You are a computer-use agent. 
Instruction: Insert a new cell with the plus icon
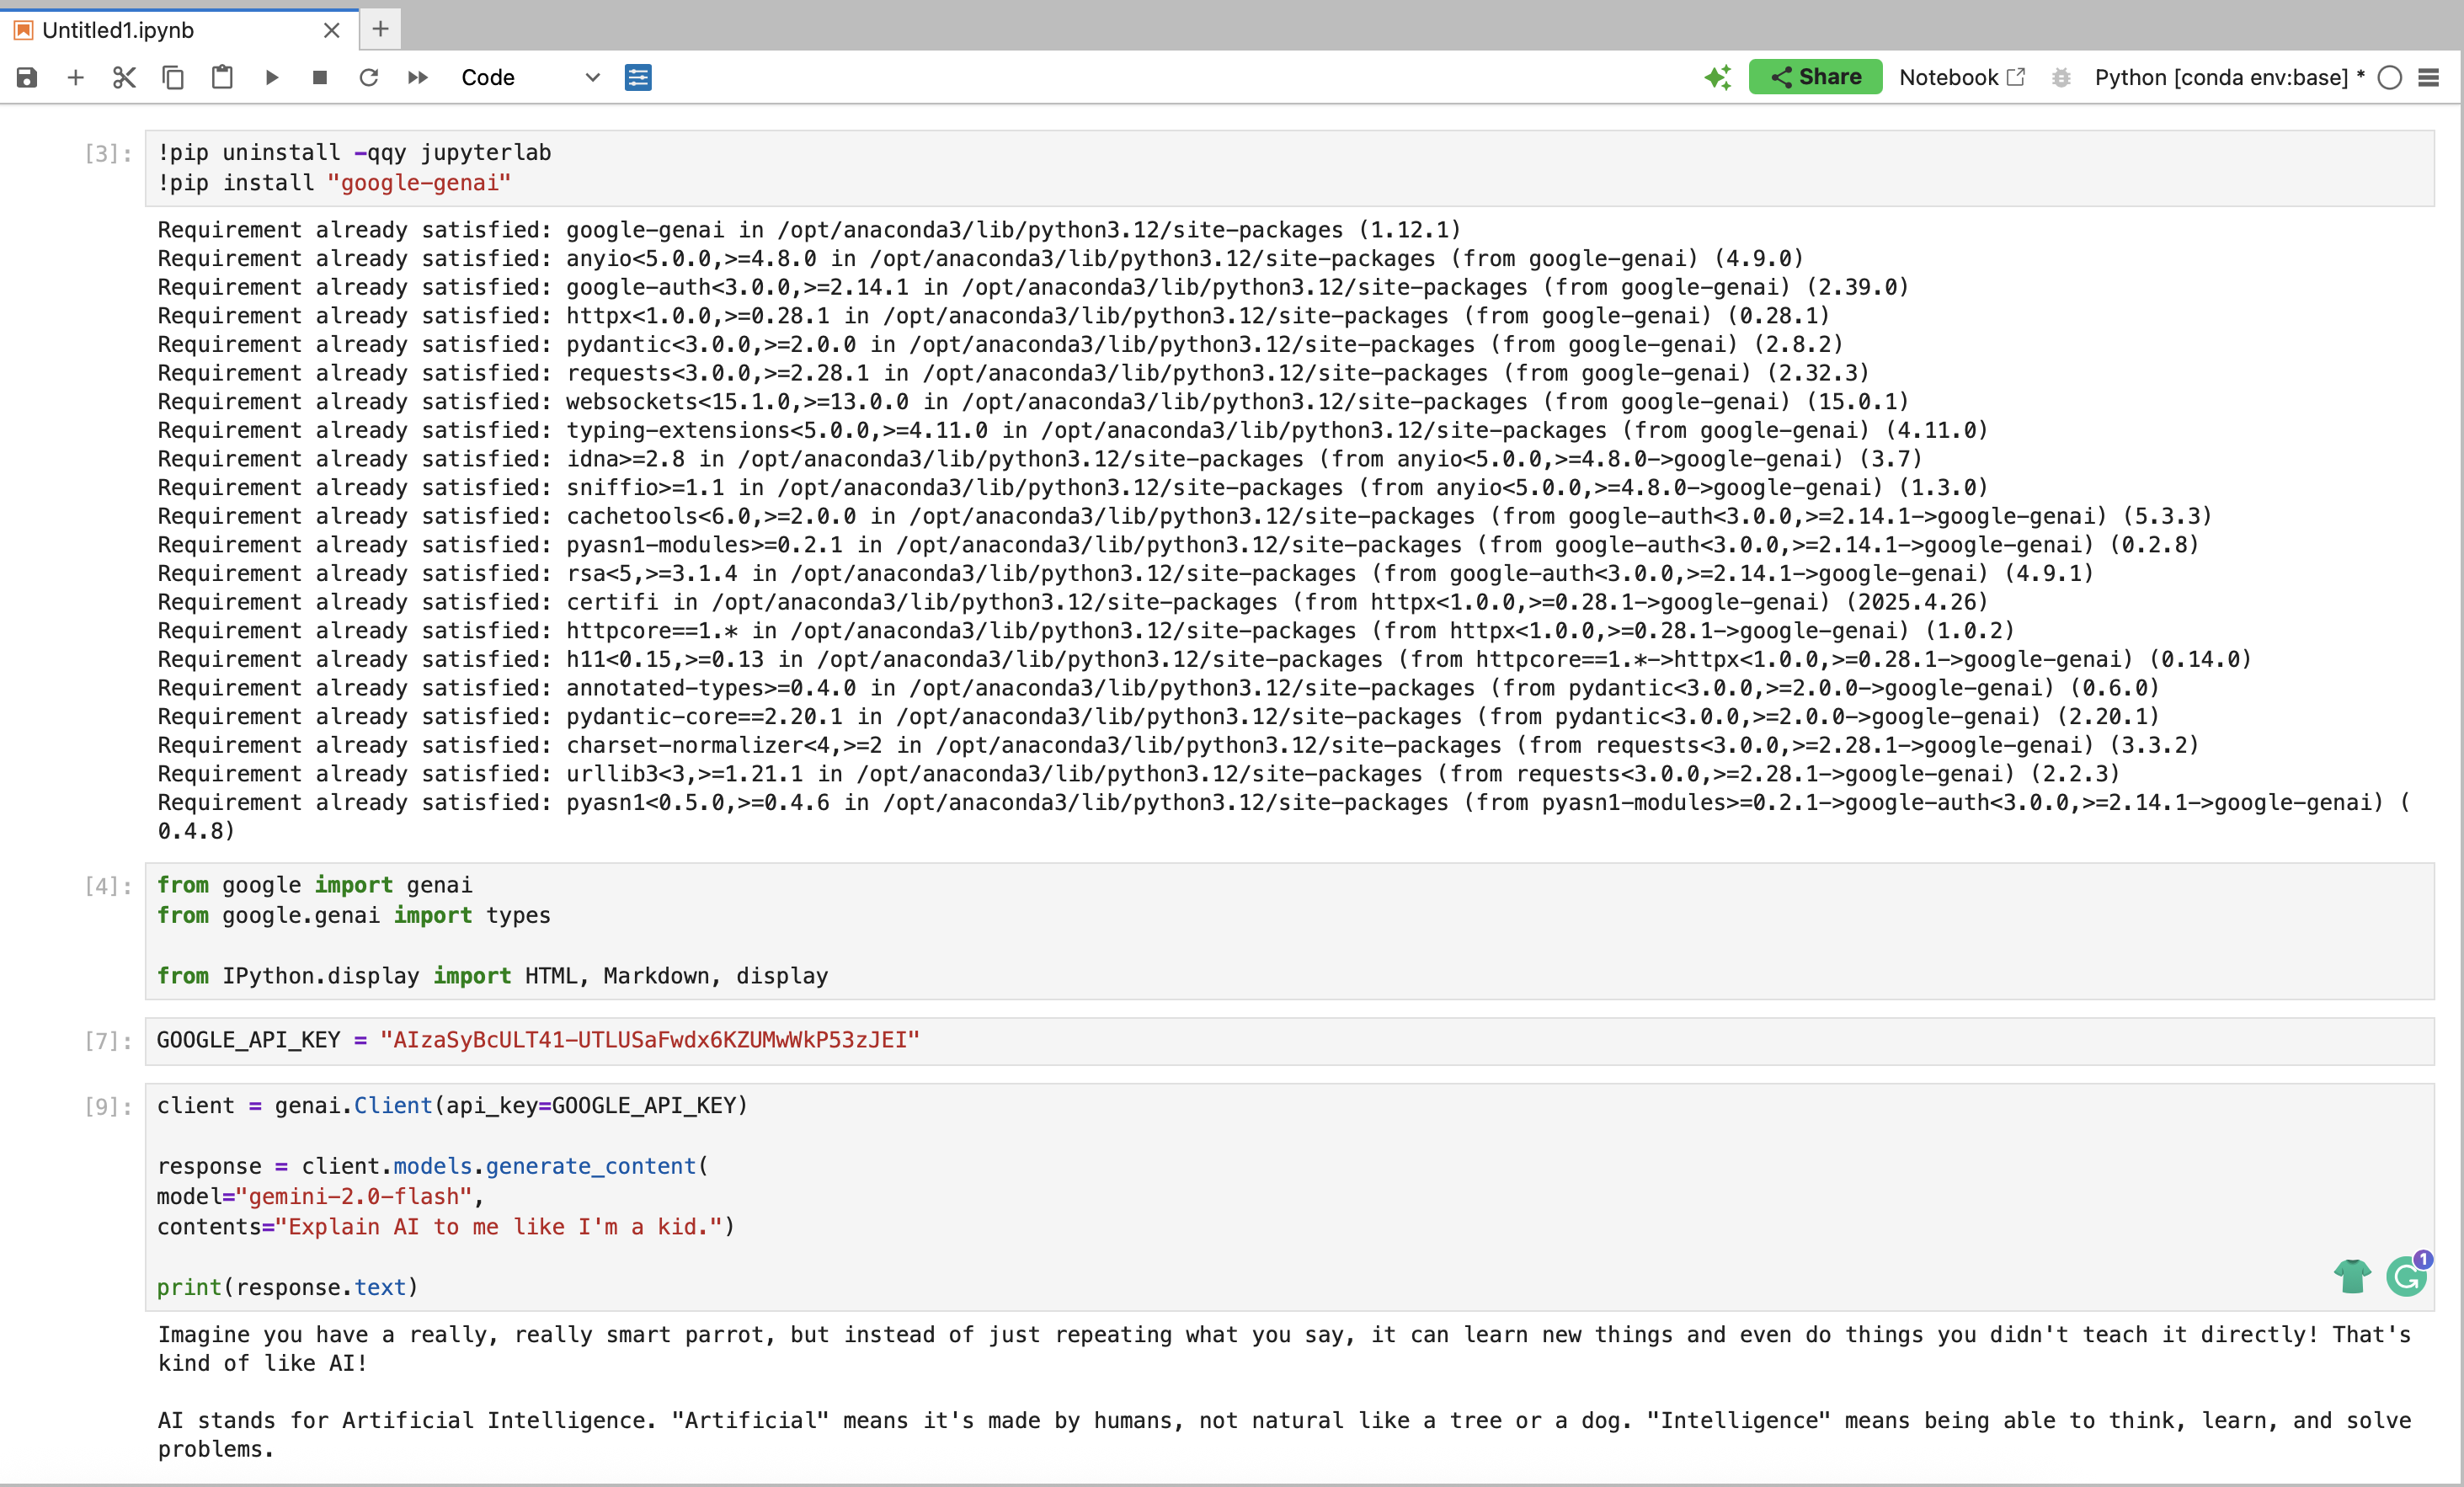75,77
